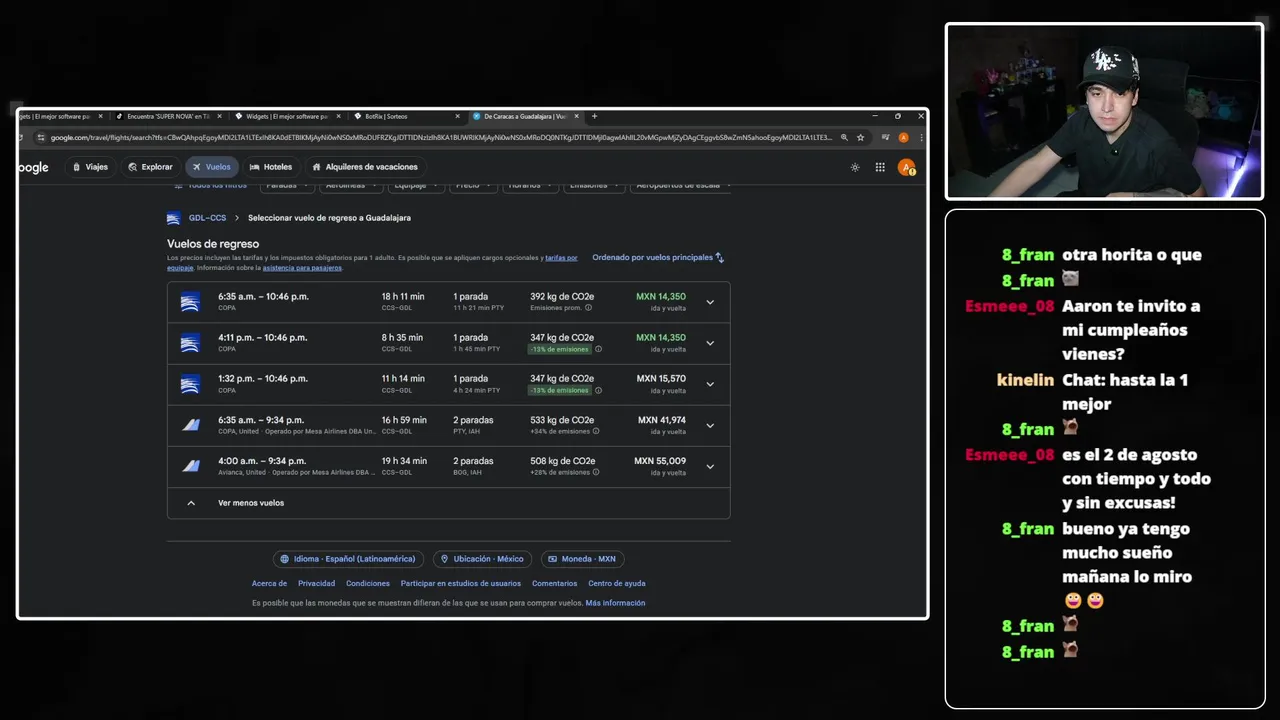Toggle the Google theme brightness icon
The width and height of the screenshot is (1280, 720).
pos(855,167)
